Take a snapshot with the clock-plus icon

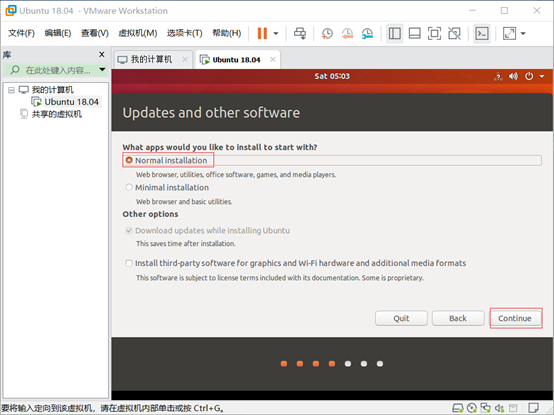(x=327, y=34)
